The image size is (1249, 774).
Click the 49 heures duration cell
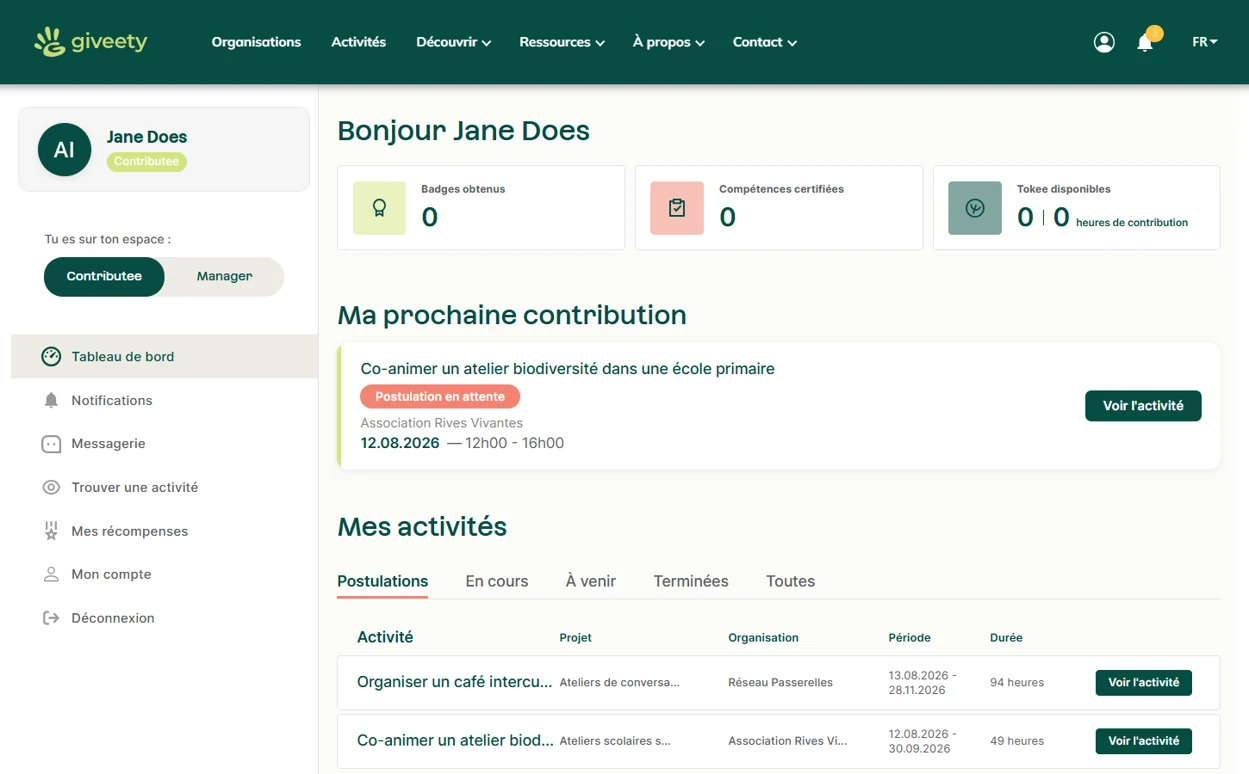tap(1017, 741)
